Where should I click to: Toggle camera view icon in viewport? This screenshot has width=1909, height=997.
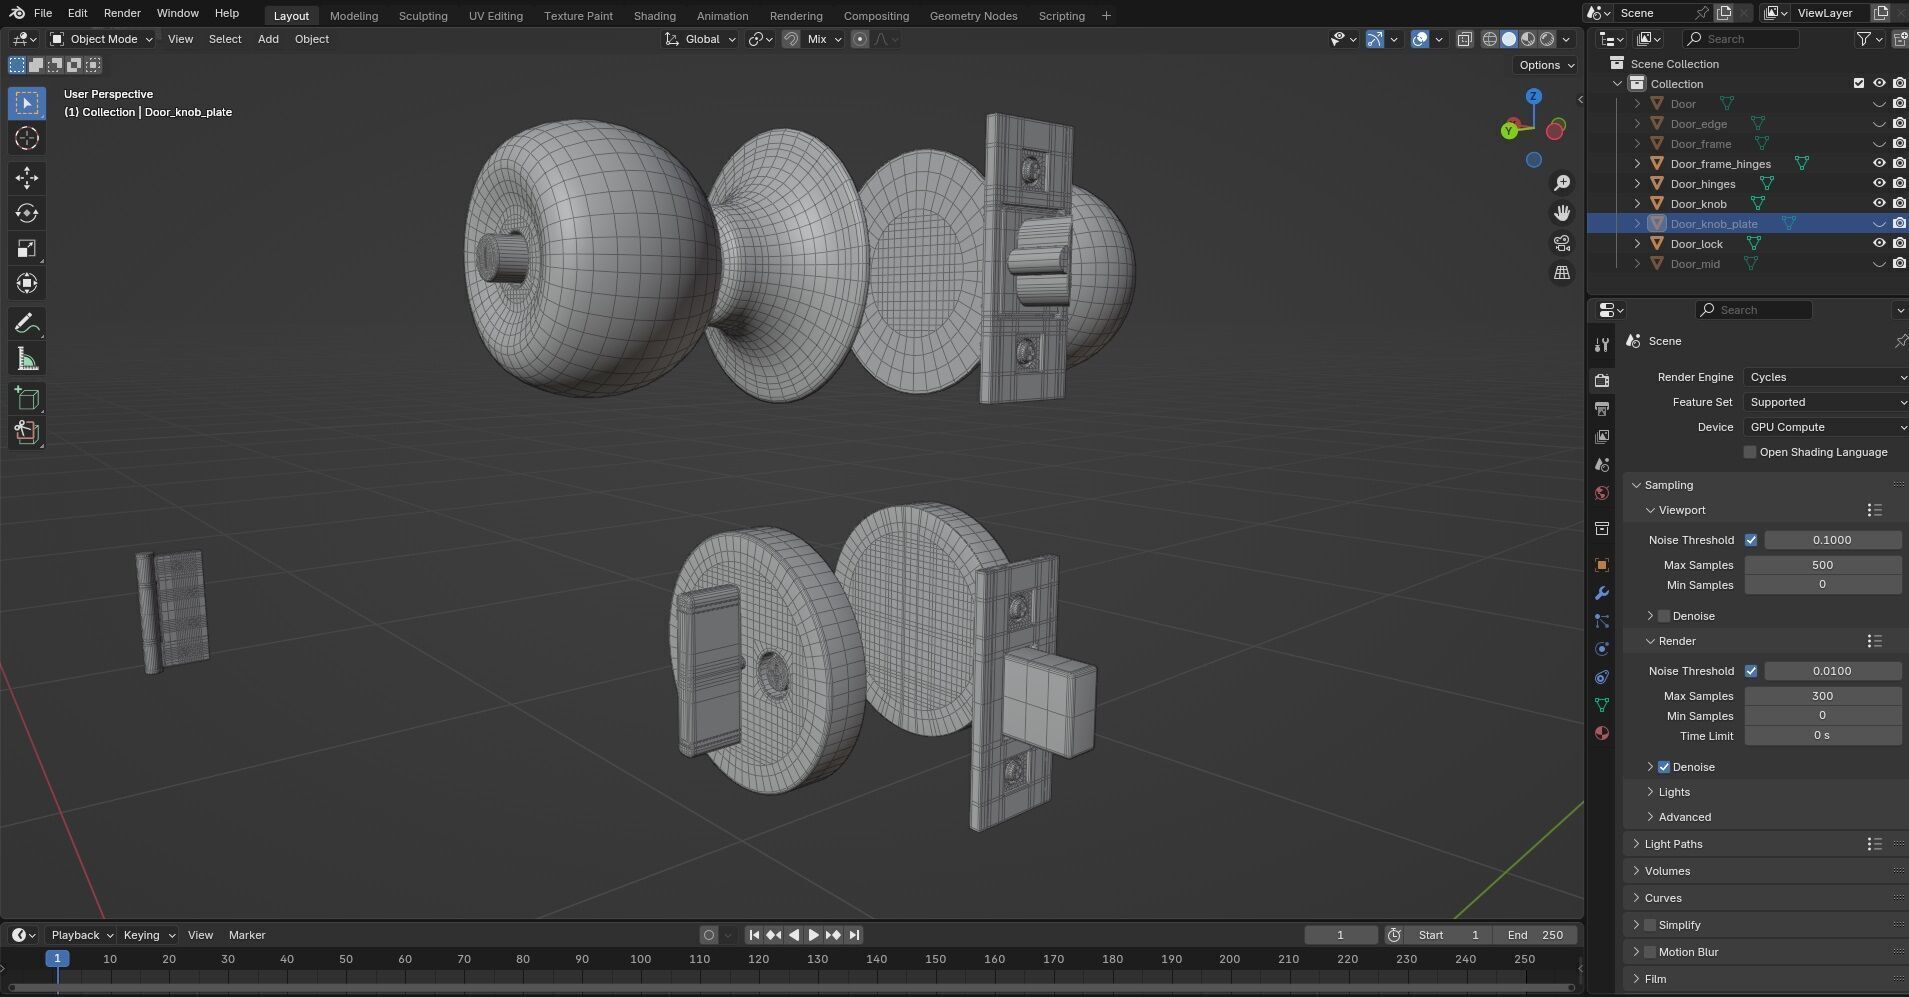[1562, 243]
